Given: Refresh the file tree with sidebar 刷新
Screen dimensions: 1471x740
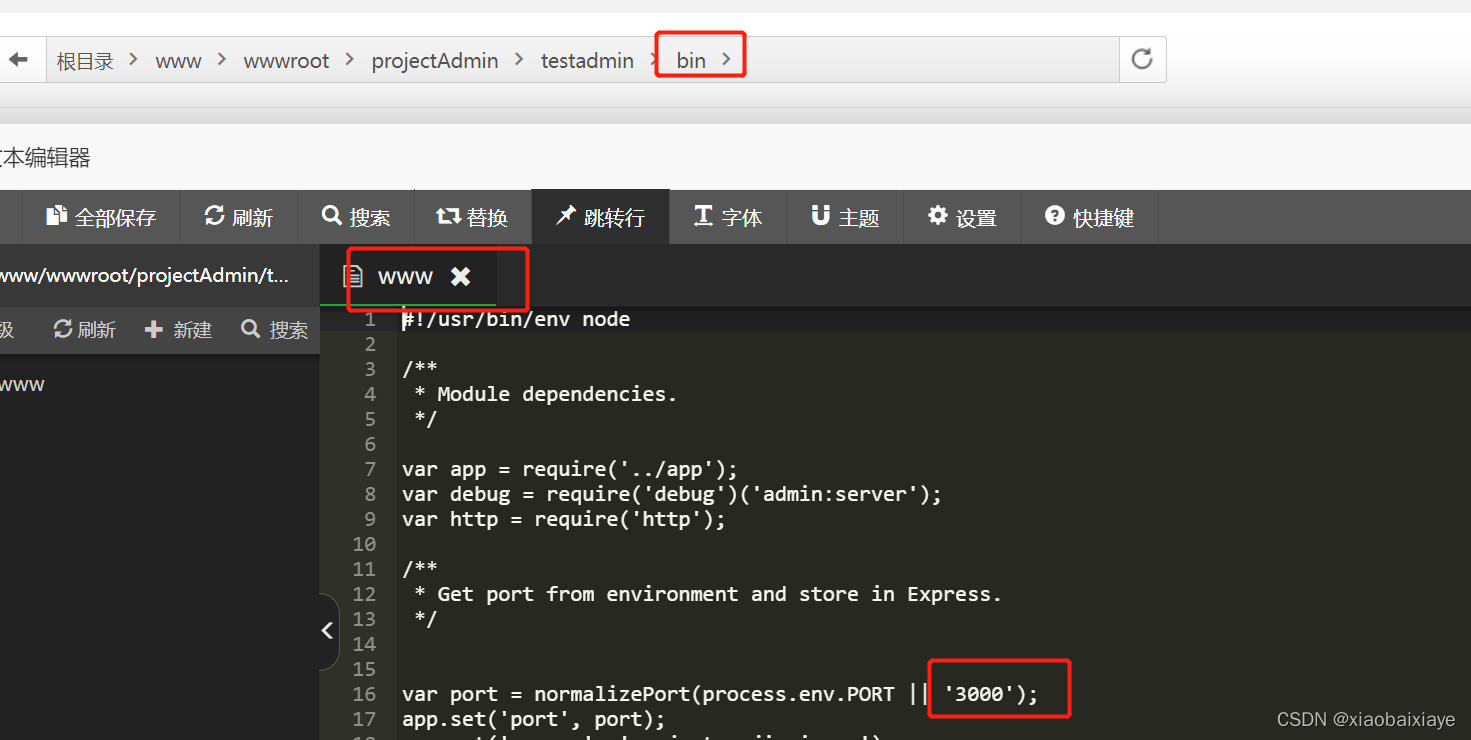Looking at the screenshot, I should point(84,329).
